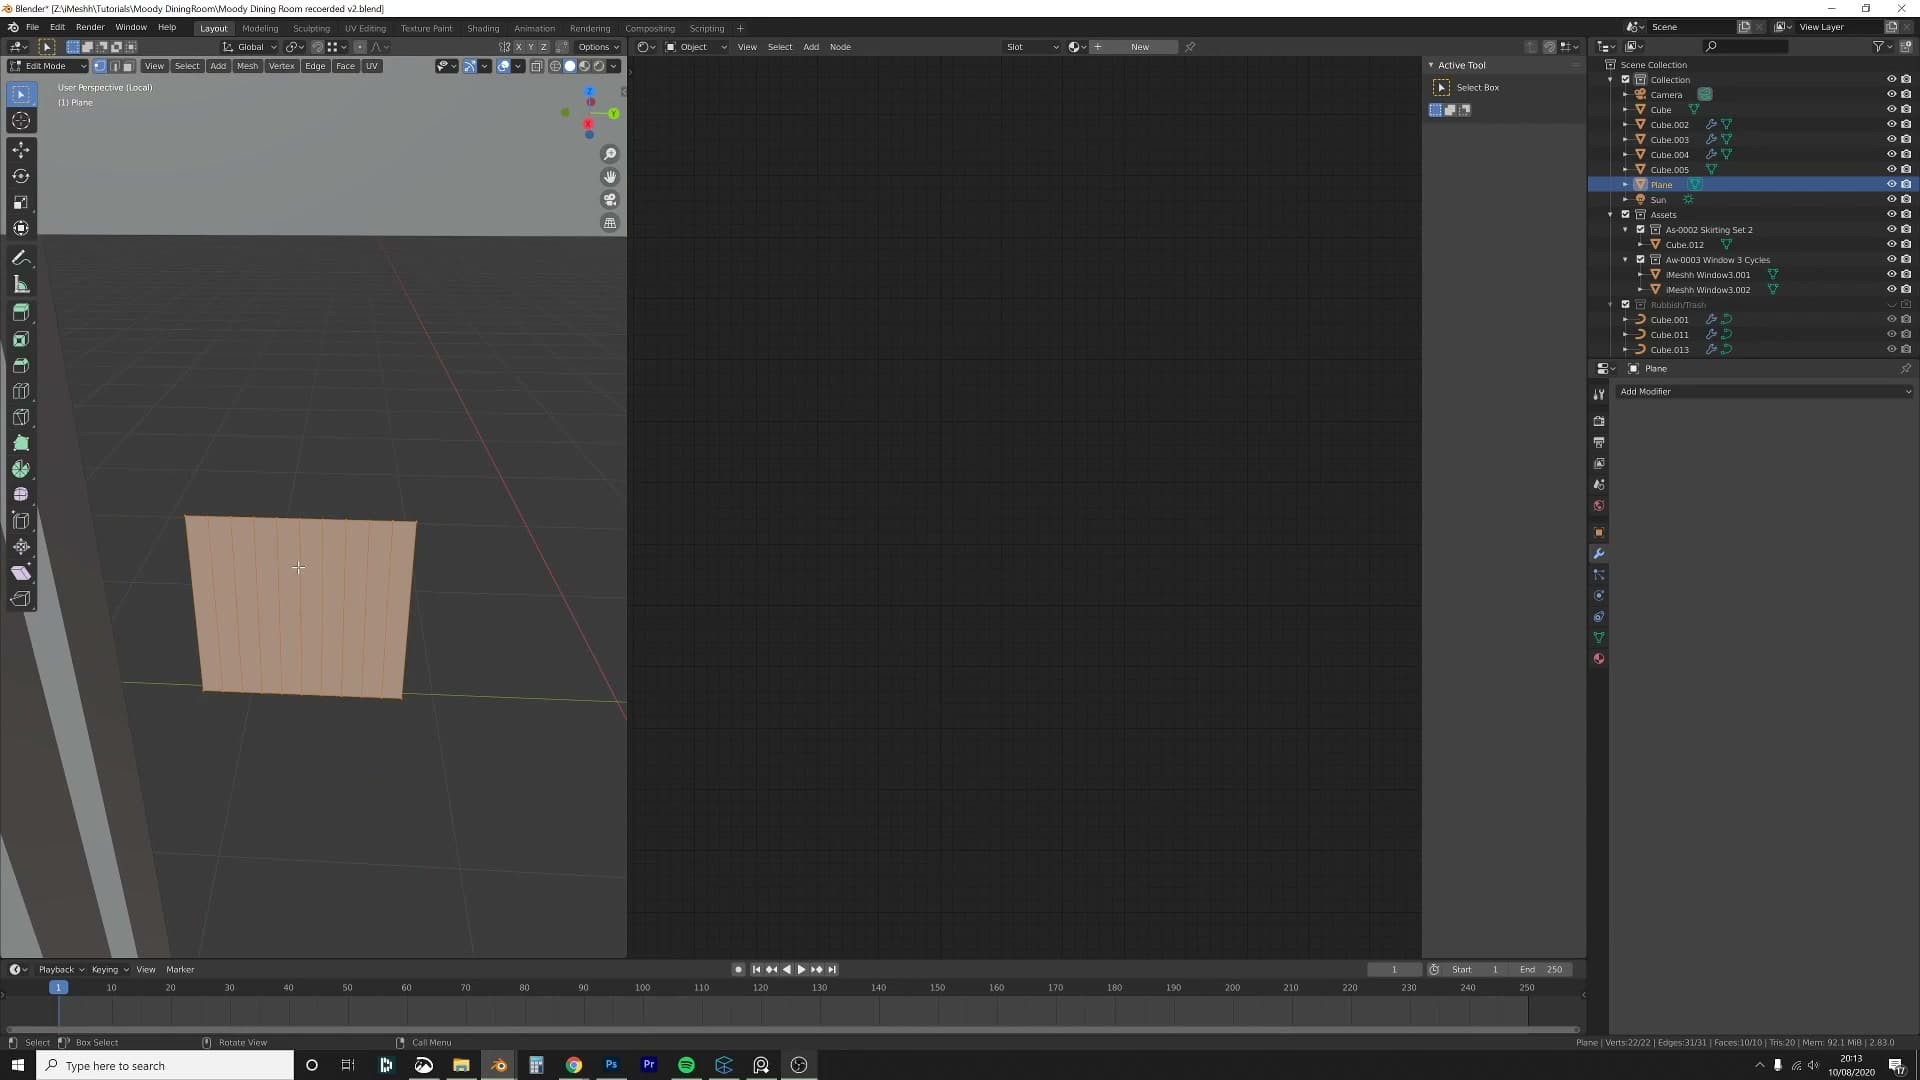Screen dimensions: 1920x1080
Task: Click the viewport pan hand icon
Action: point(610,177)
